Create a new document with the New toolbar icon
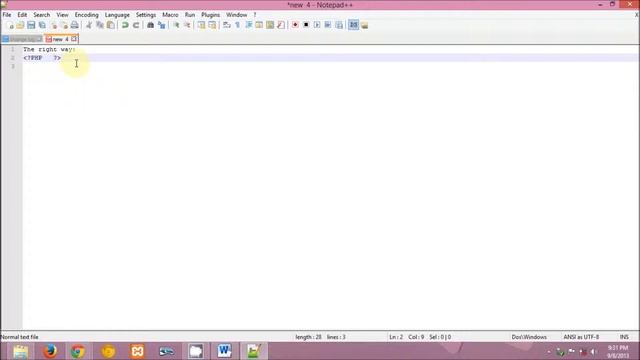This screenshot has width=640, height=360. pos(10,25)
